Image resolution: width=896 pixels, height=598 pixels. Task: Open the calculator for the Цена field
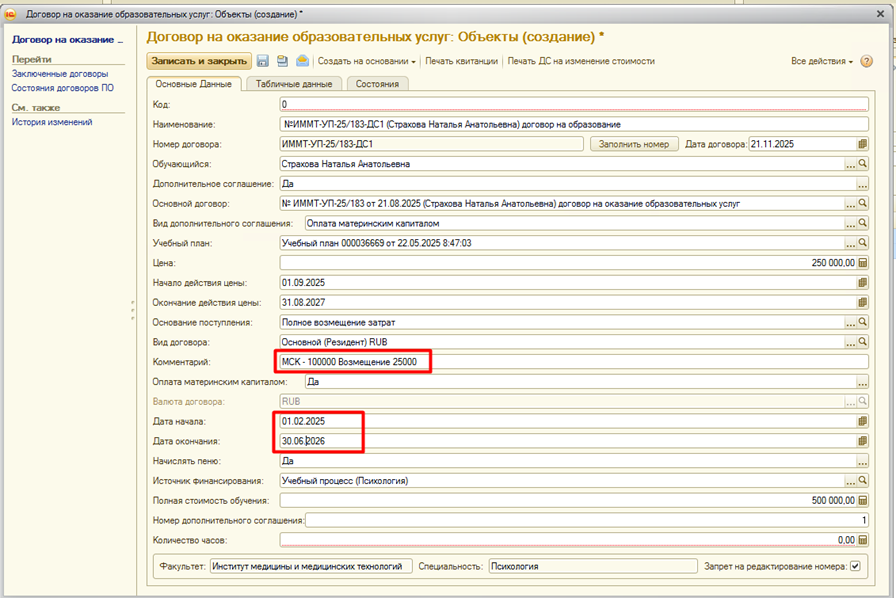click(862, 263)
